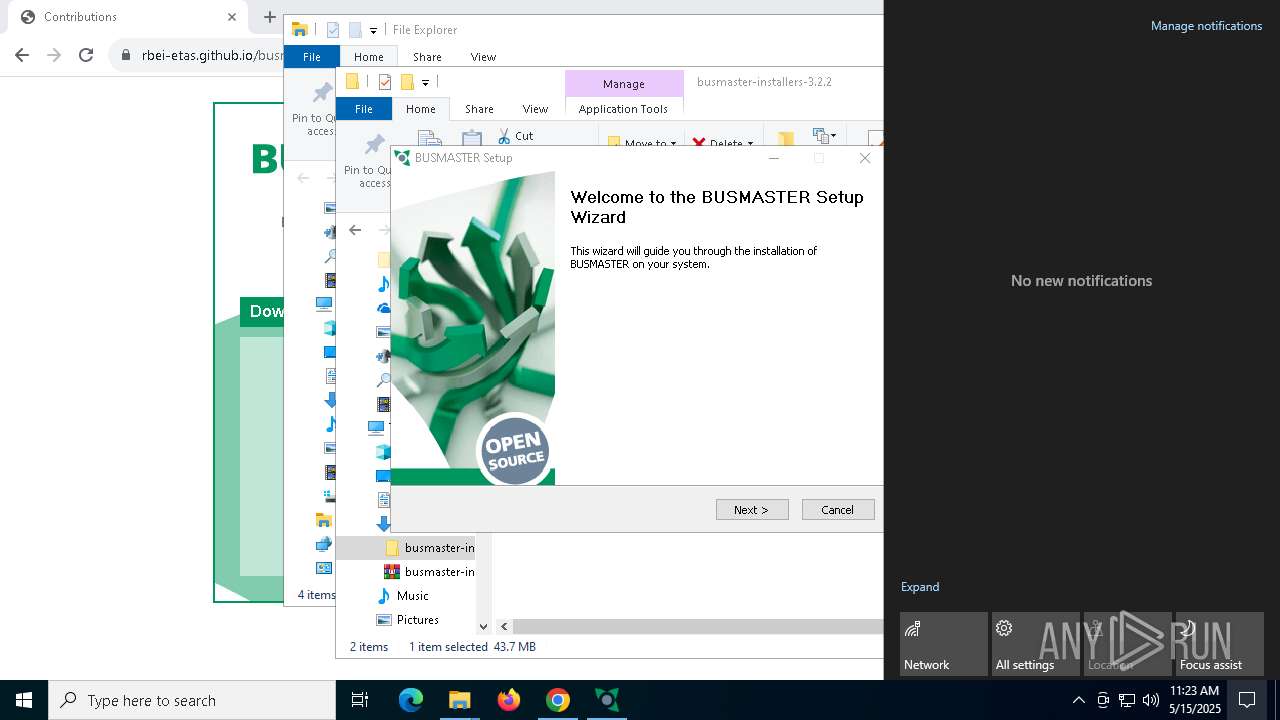Click the volume icon in system tray
The image size is (1280, 720).
coord(1151,700)
